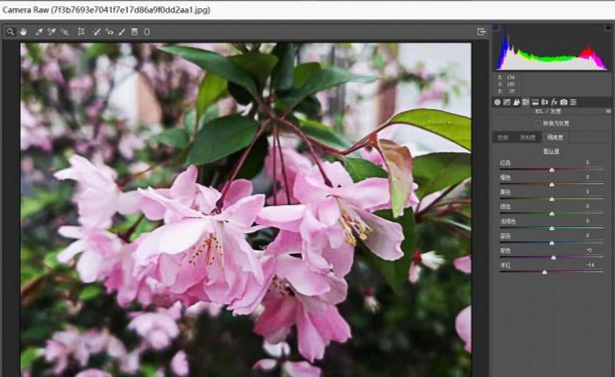This screenshot has height=377, width=615.
Task: Click the Default link above sliders
Action: 551,151
